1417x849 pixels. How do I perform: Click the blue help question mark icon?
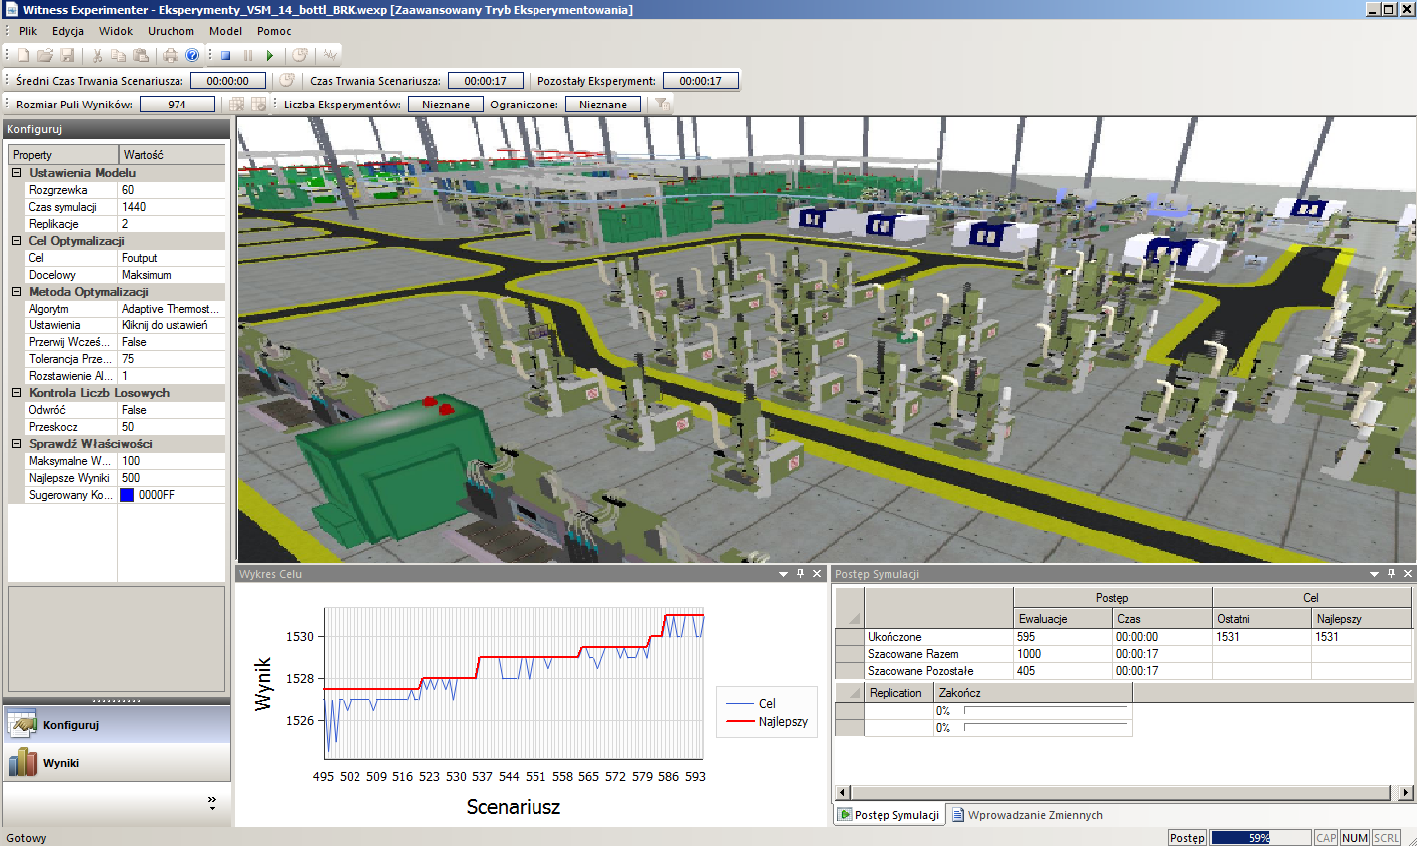192,56
